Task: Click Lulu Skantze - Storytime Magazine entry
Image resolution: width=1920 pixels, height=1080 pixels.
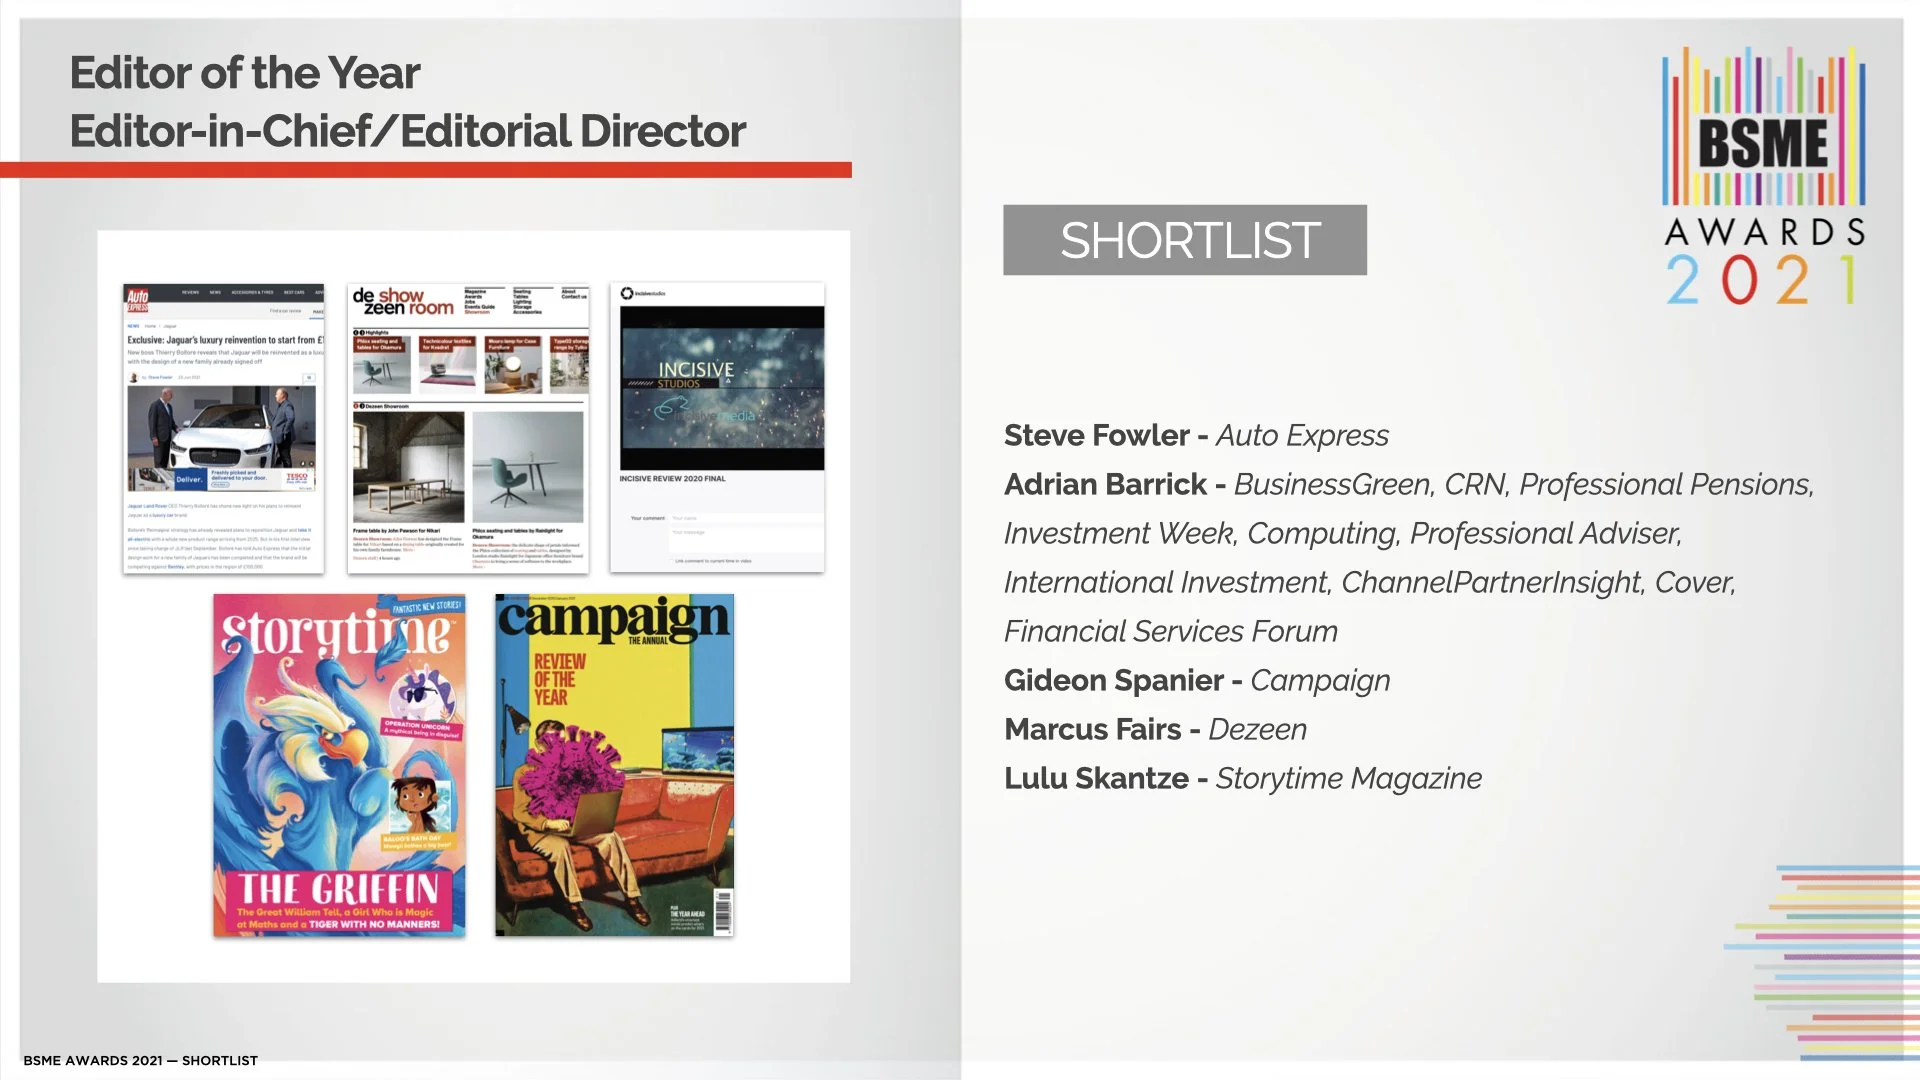Action: click(x=1242, y=779)
